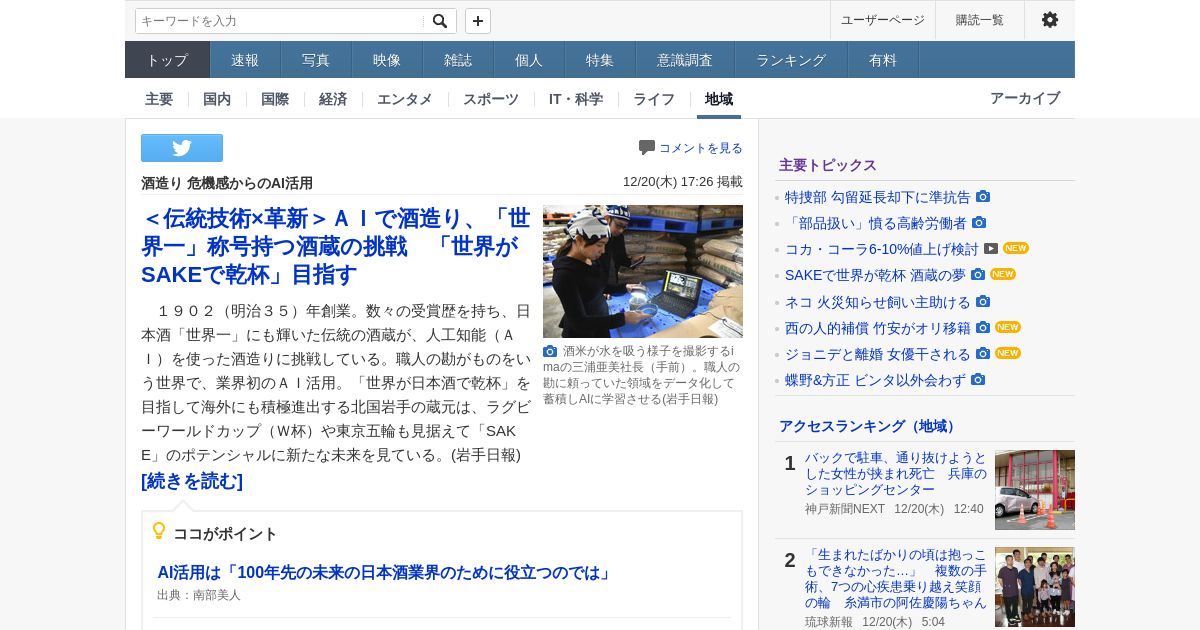This screenshot has width=1200, height=630.
Task: Select the 映像 navigation tab
Action: pyautogui.click(x=387, y=60)
